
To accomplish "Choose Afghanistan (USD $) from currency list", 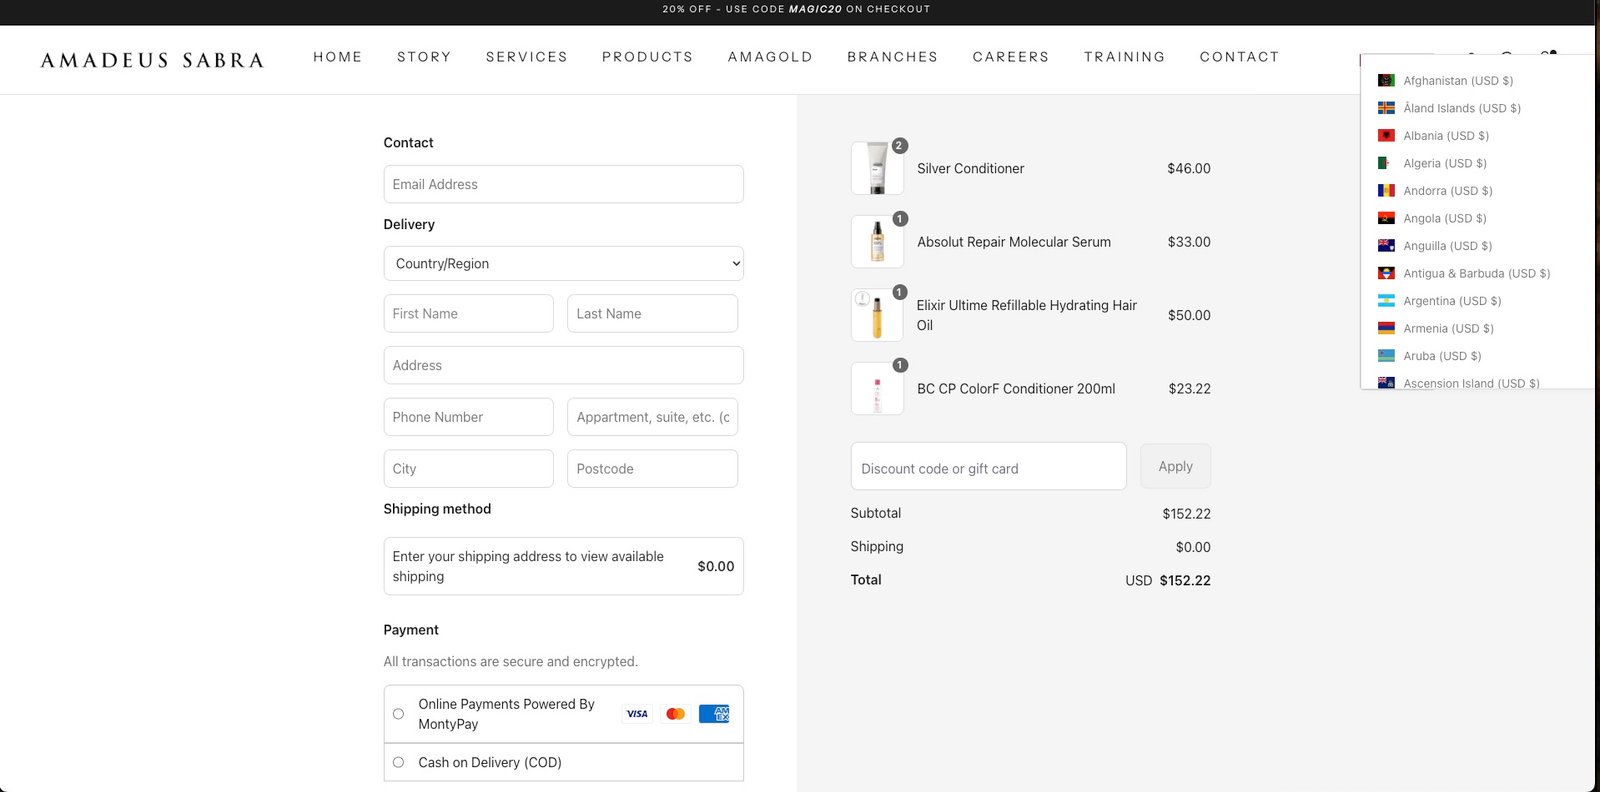I will [x=1457, y=81].
